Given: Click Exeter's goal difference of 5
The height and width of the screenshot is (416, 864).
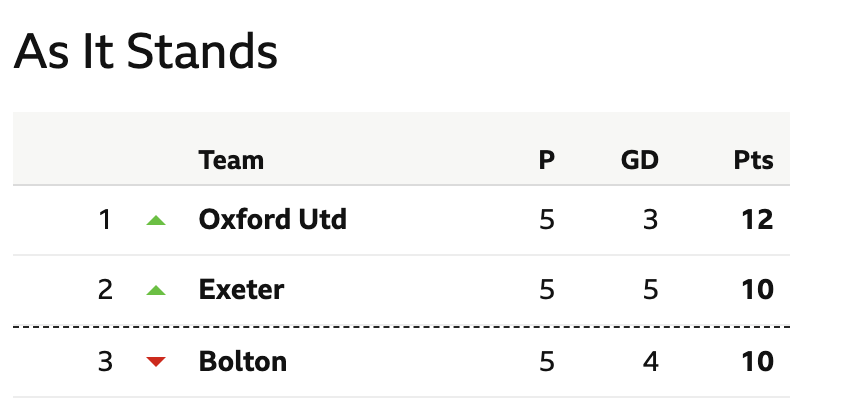Looking at the screenshot, I should (x=651, y=289).
